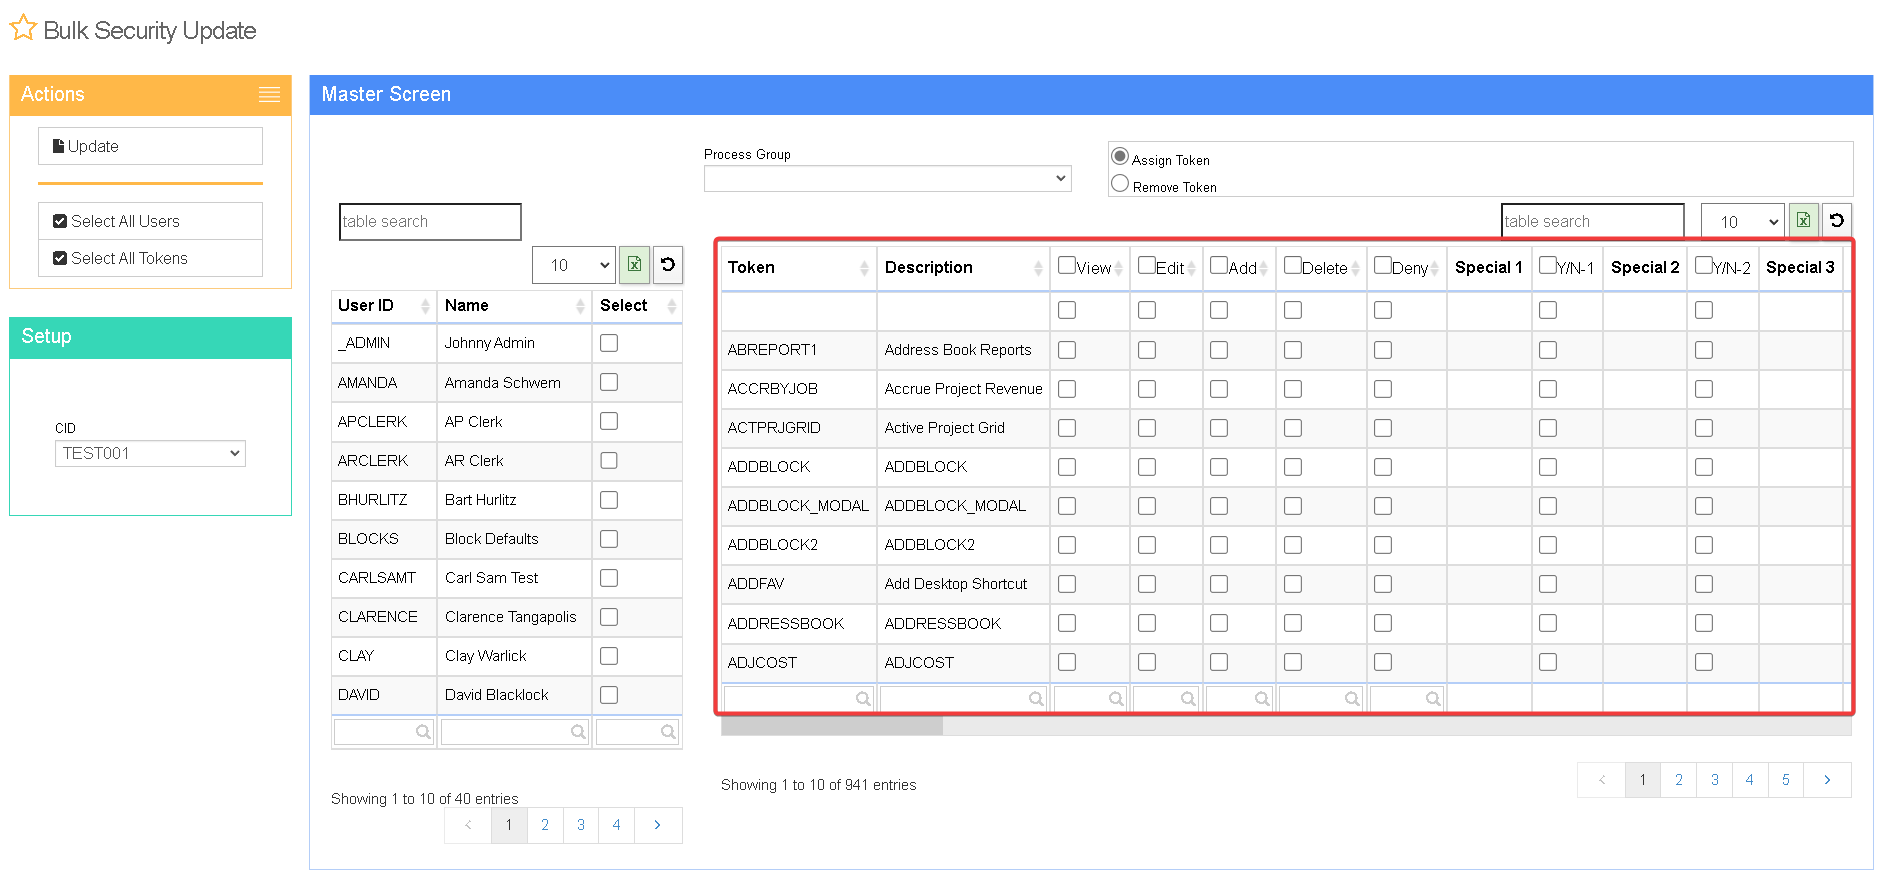
Task: Export the users table to Excel
Action: point(634,265)
